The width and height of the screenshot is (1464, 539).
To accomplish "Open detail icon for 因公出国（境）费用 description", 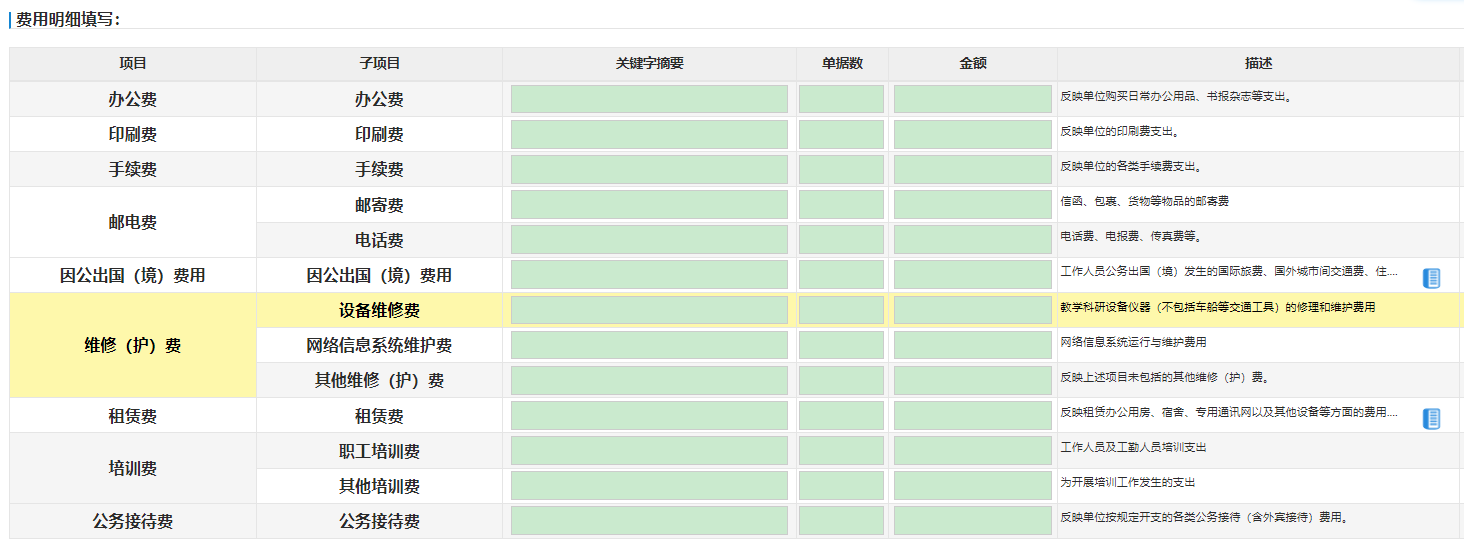I will tap(1431, 278).
